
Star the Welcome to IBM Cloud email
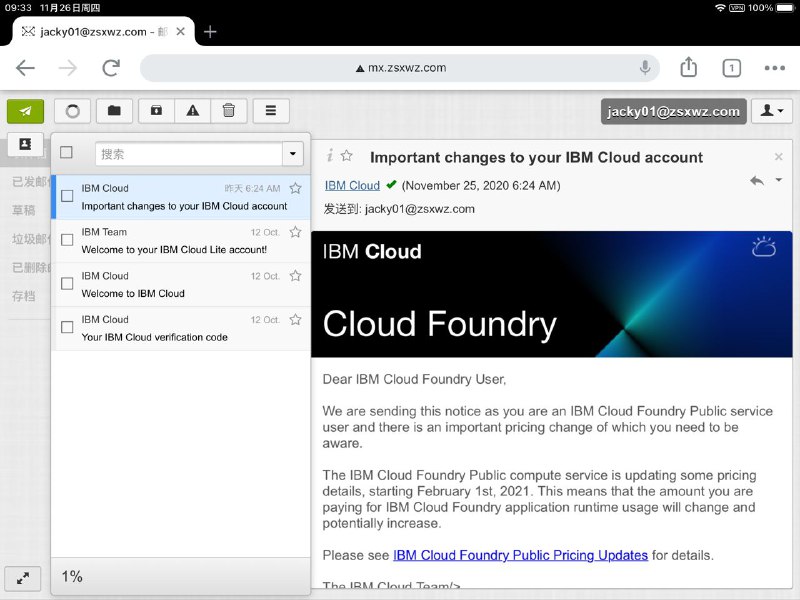(x=295, y=276)
